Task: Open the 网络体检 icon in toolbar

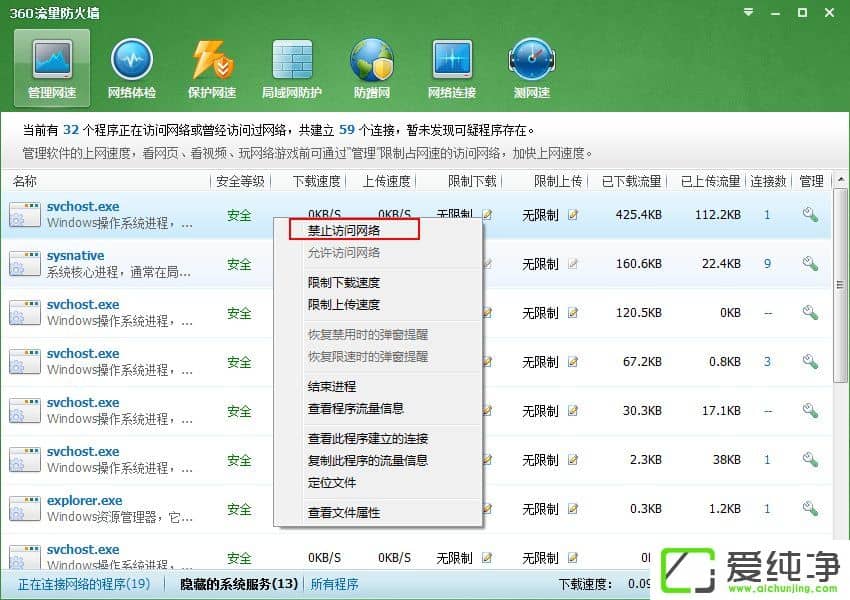Action: click(x=131, y=60)
